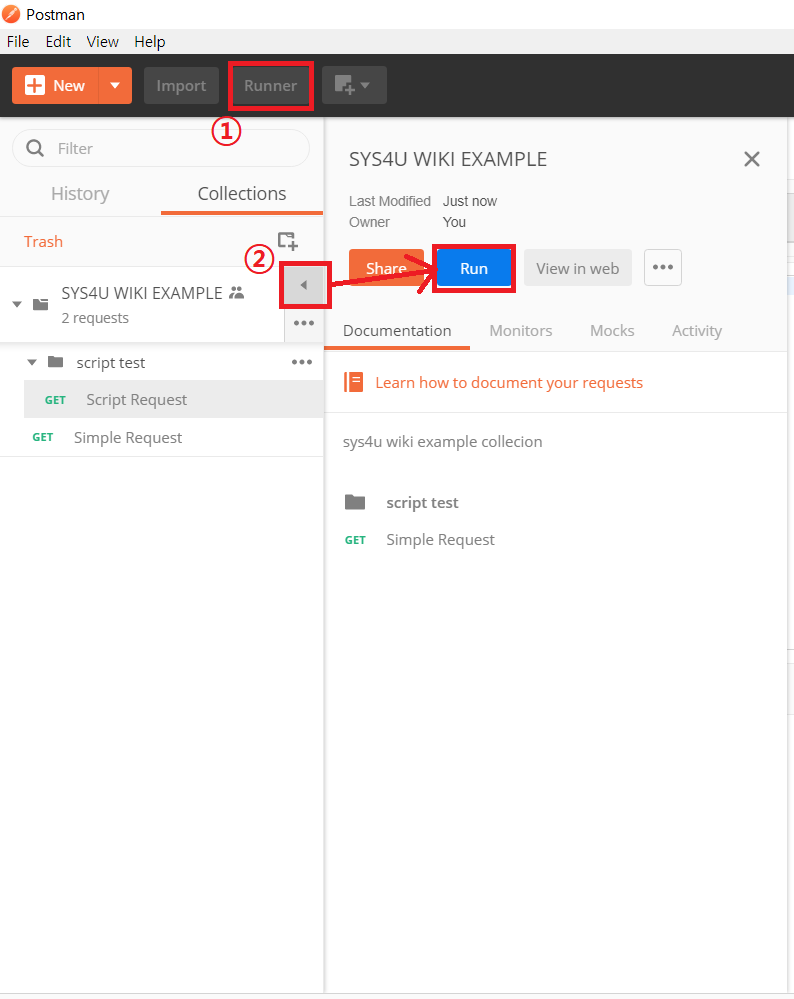Open the Trash link
The width and height of the screenshot is (794, 999).
pos(43,241)
